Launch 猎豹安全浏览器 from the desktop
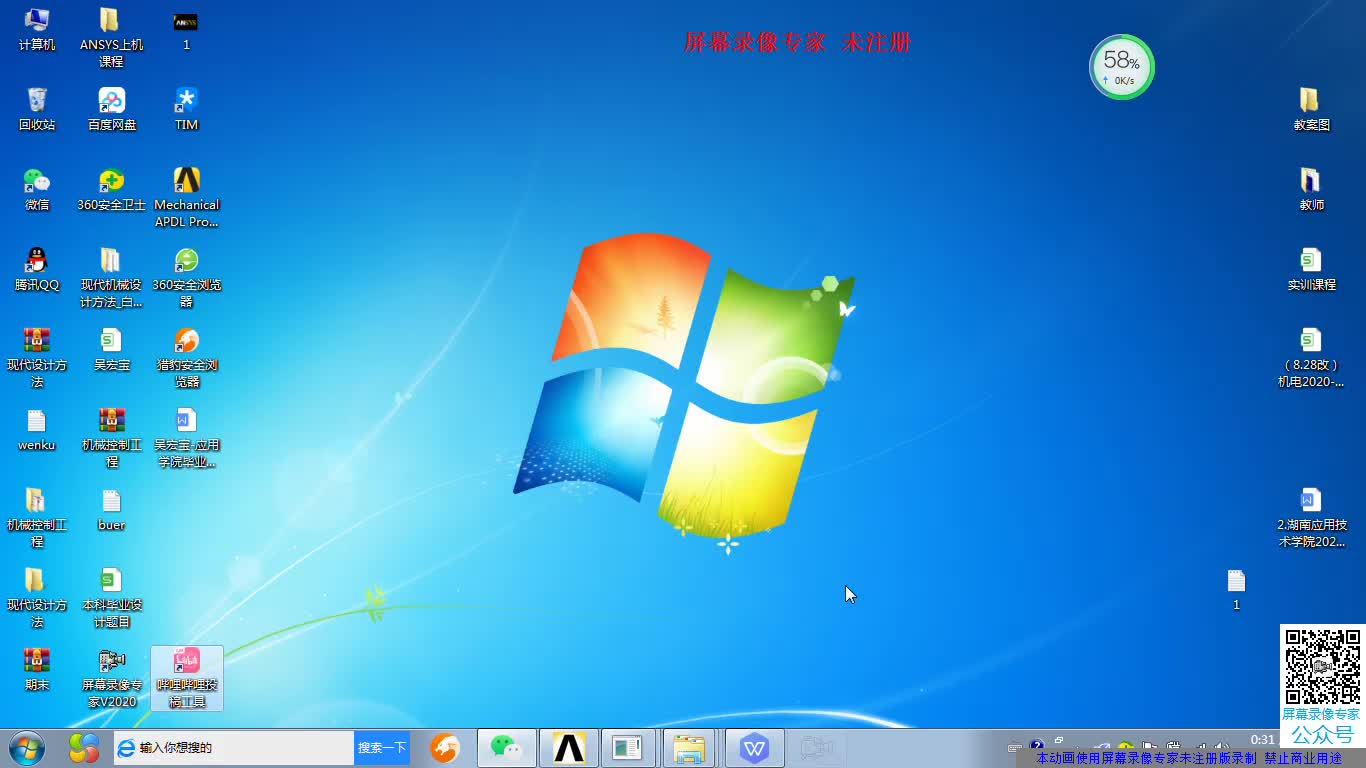Image resolution: width=1366 pixels, height=768 pixels. pyautogui.click(x=186, y=357)
